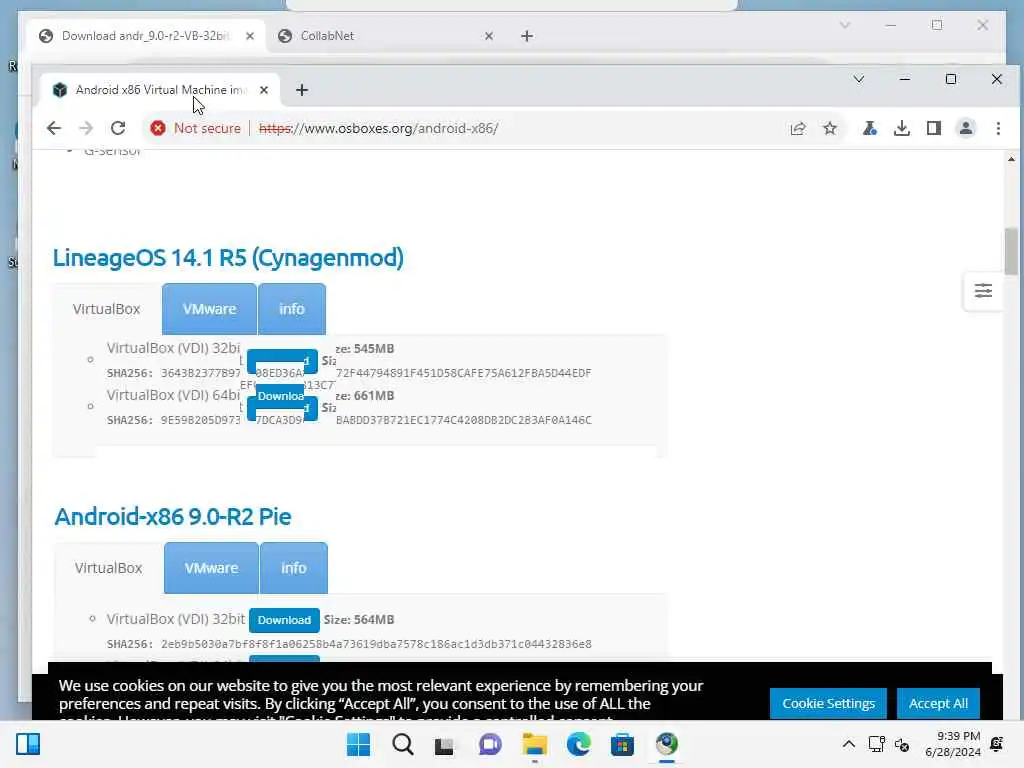This screenshot has height=768, width=1024.
Task: Open the notification center icon
Action: point(997,744)
